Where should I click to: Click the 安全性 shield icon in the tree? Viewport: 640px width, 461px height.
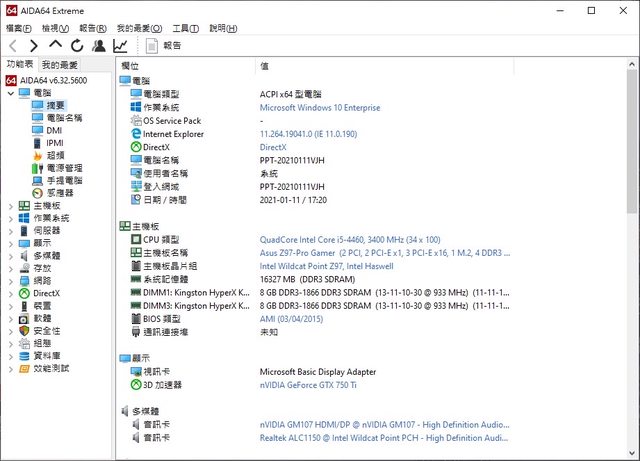(x=24, y=331)
